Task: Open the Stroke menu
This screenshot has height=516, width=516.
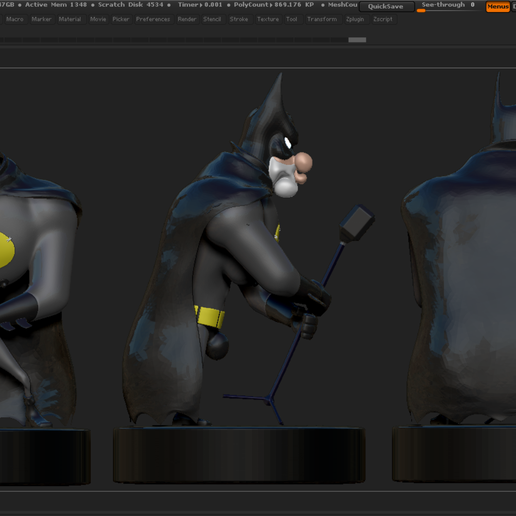Action: (239, 19)
